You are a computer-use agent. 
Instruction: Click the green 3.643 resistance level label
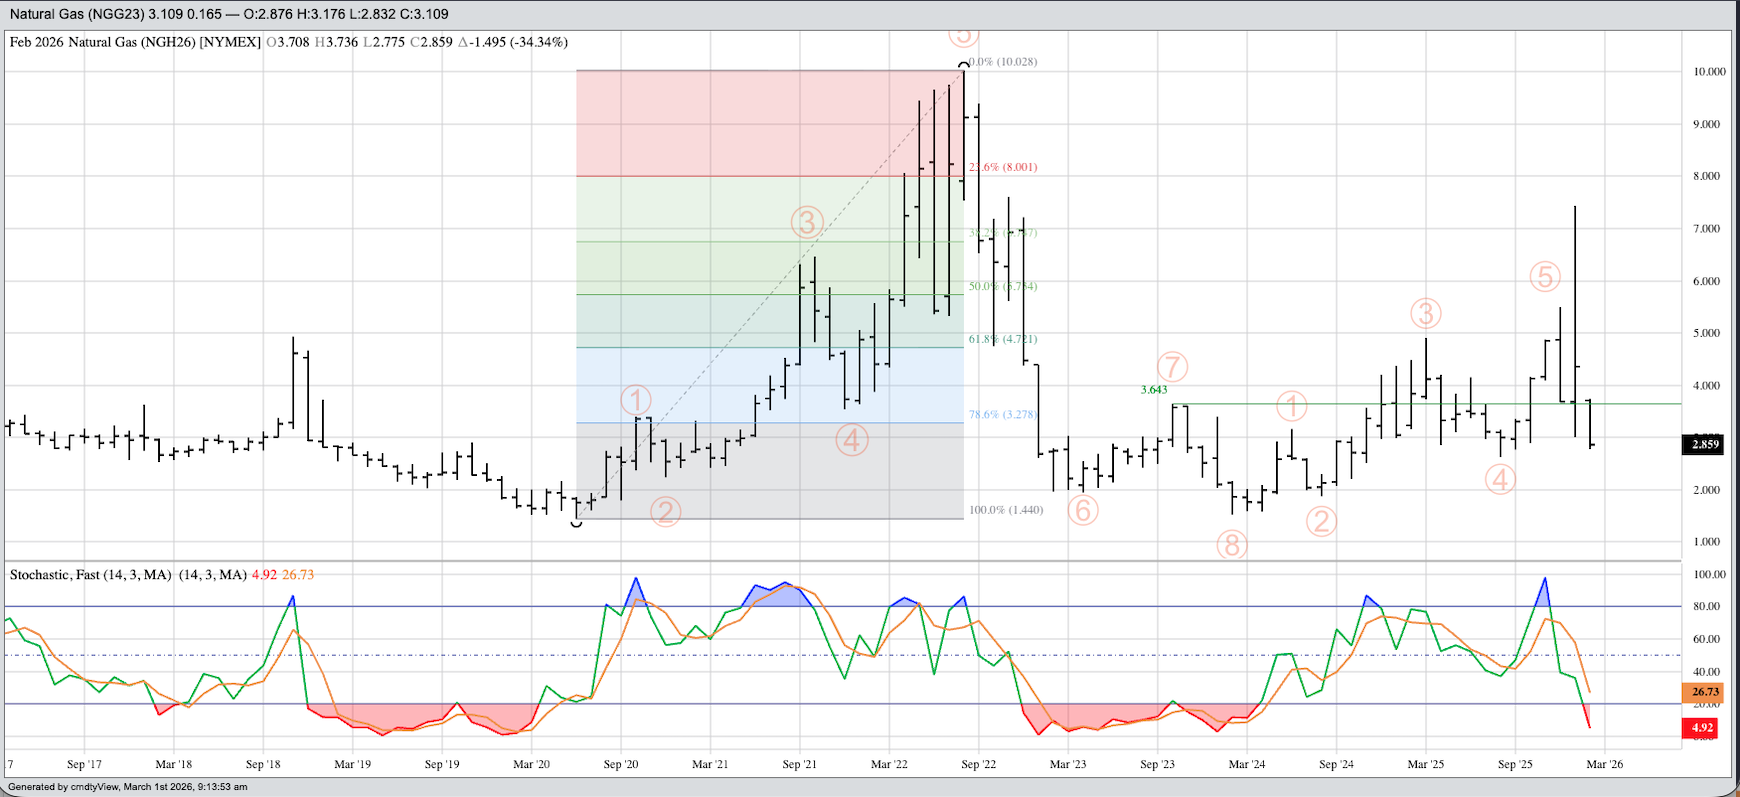1153,389
